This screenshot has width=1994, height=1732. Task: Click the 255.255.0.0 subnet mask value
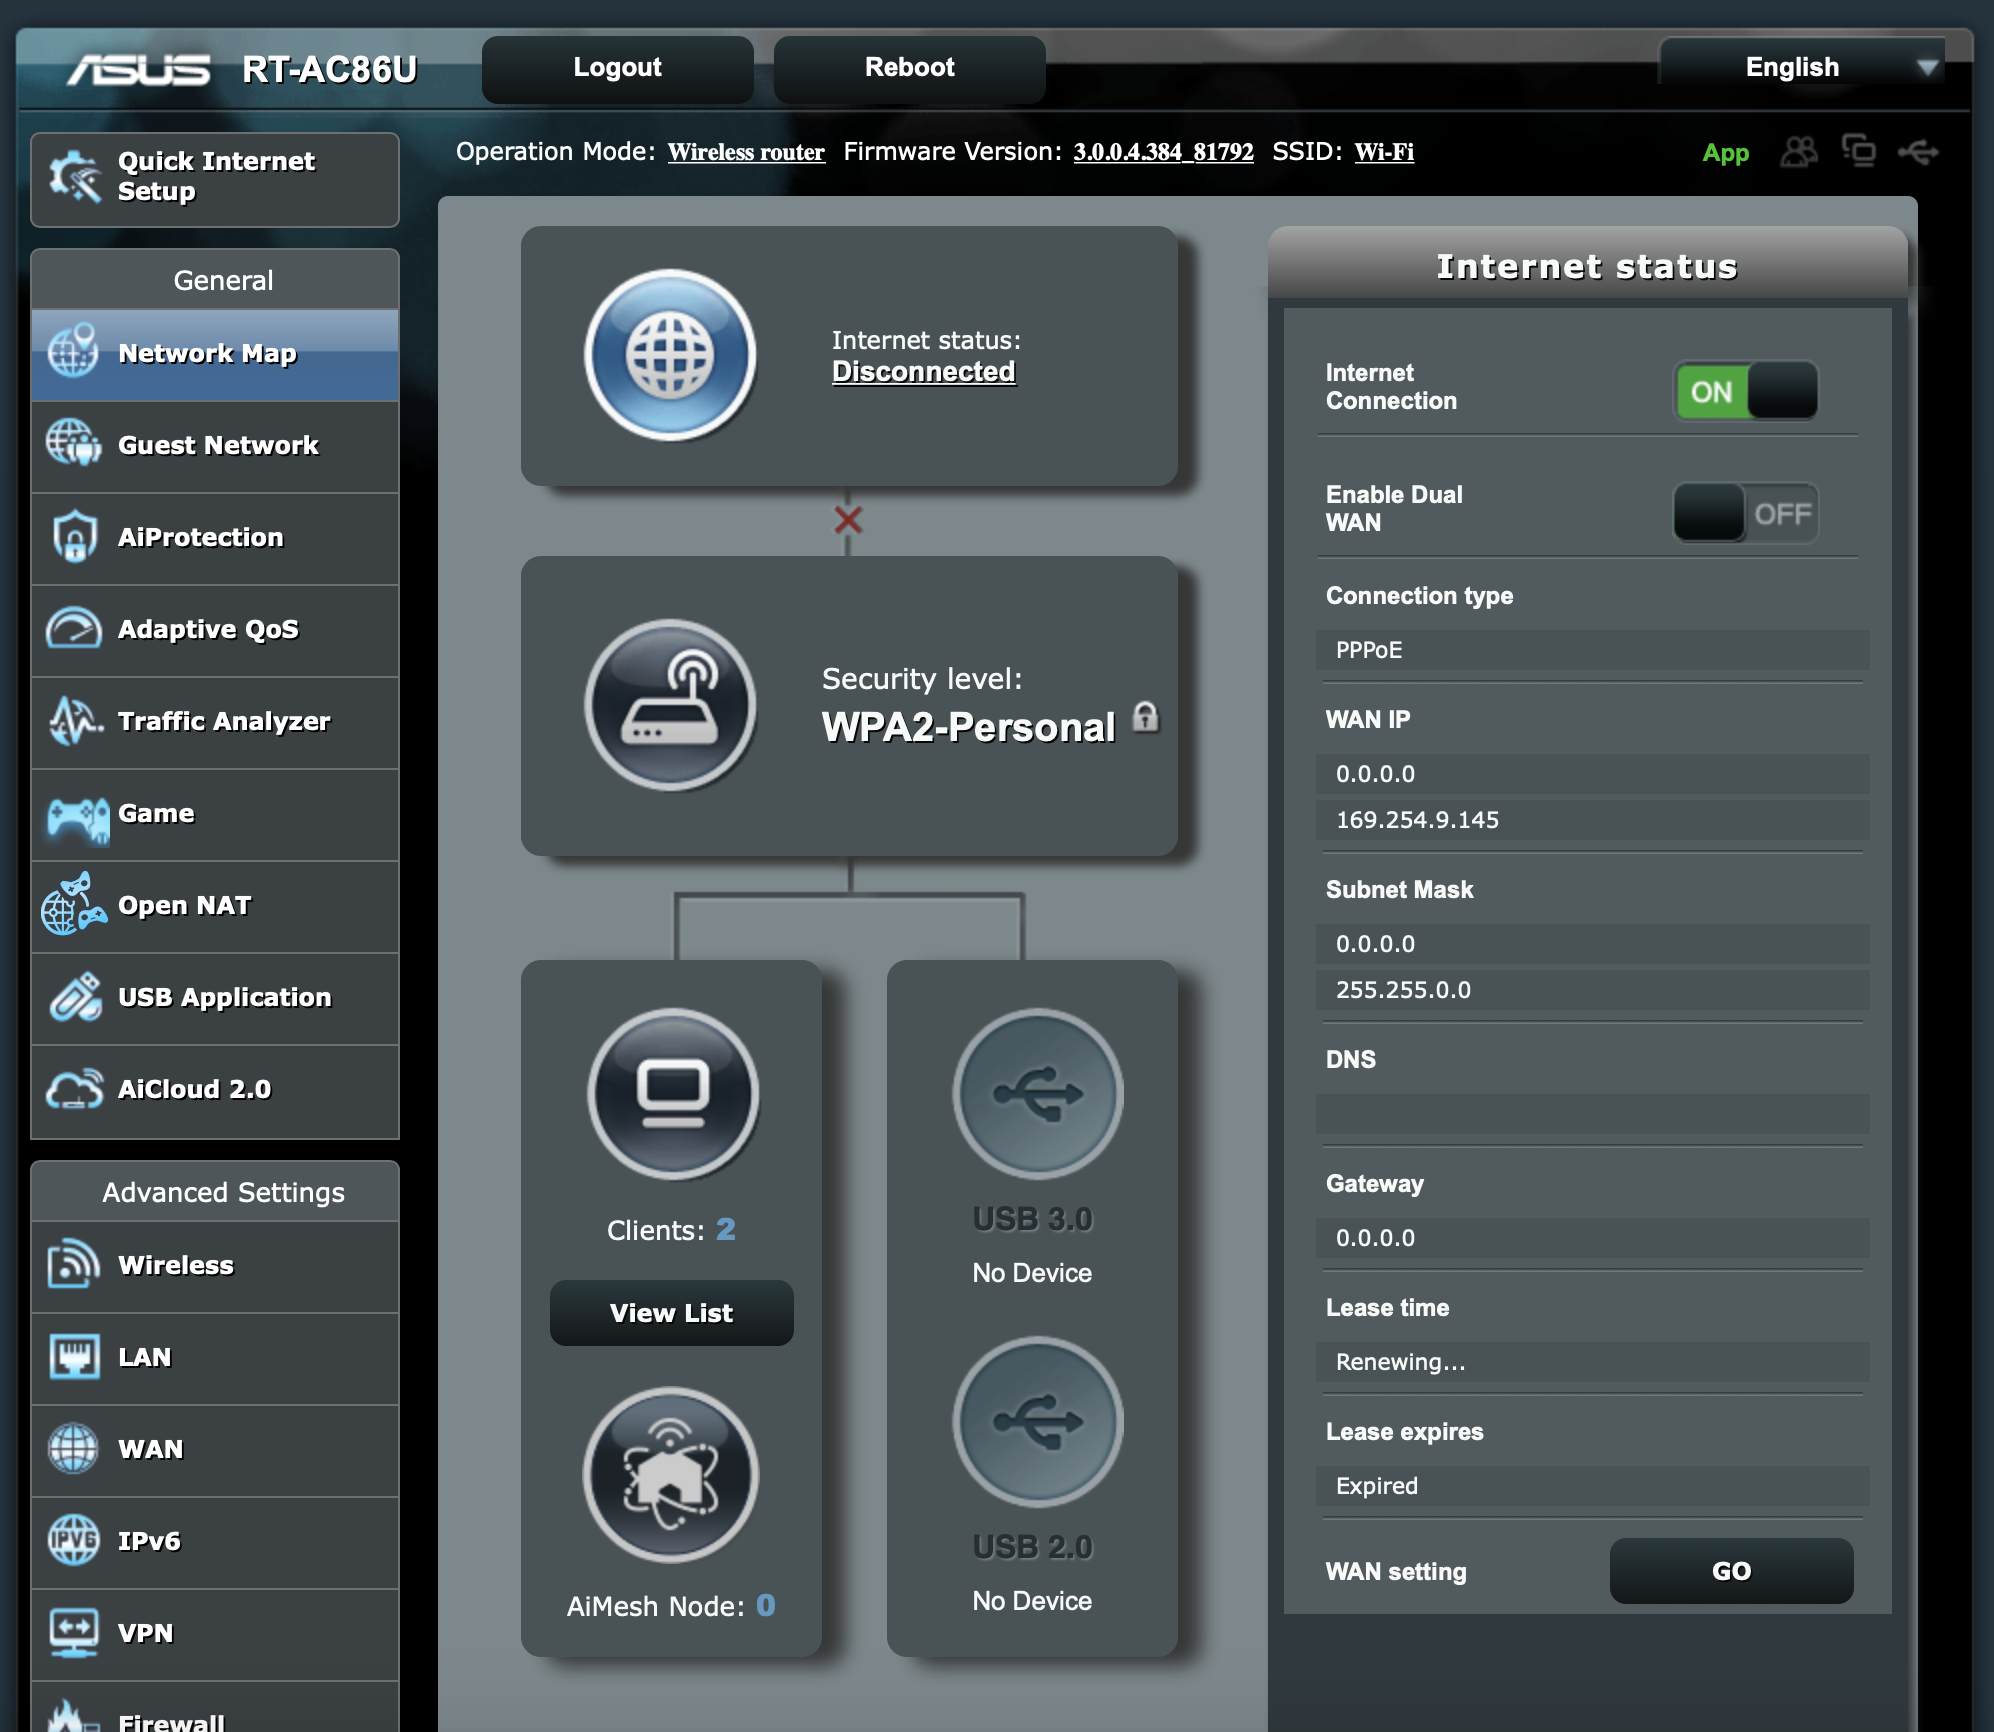click(1593, 990)
